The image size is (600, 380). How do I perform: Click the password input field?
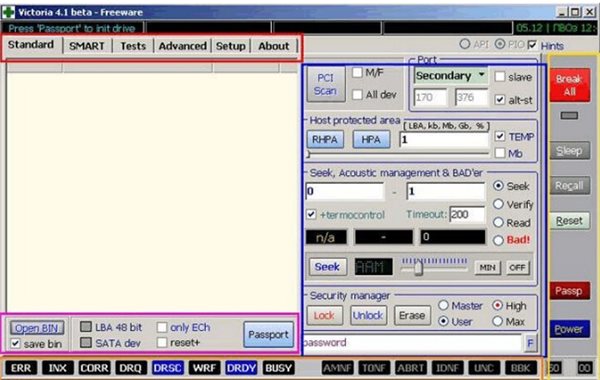[x=412, y=342]
